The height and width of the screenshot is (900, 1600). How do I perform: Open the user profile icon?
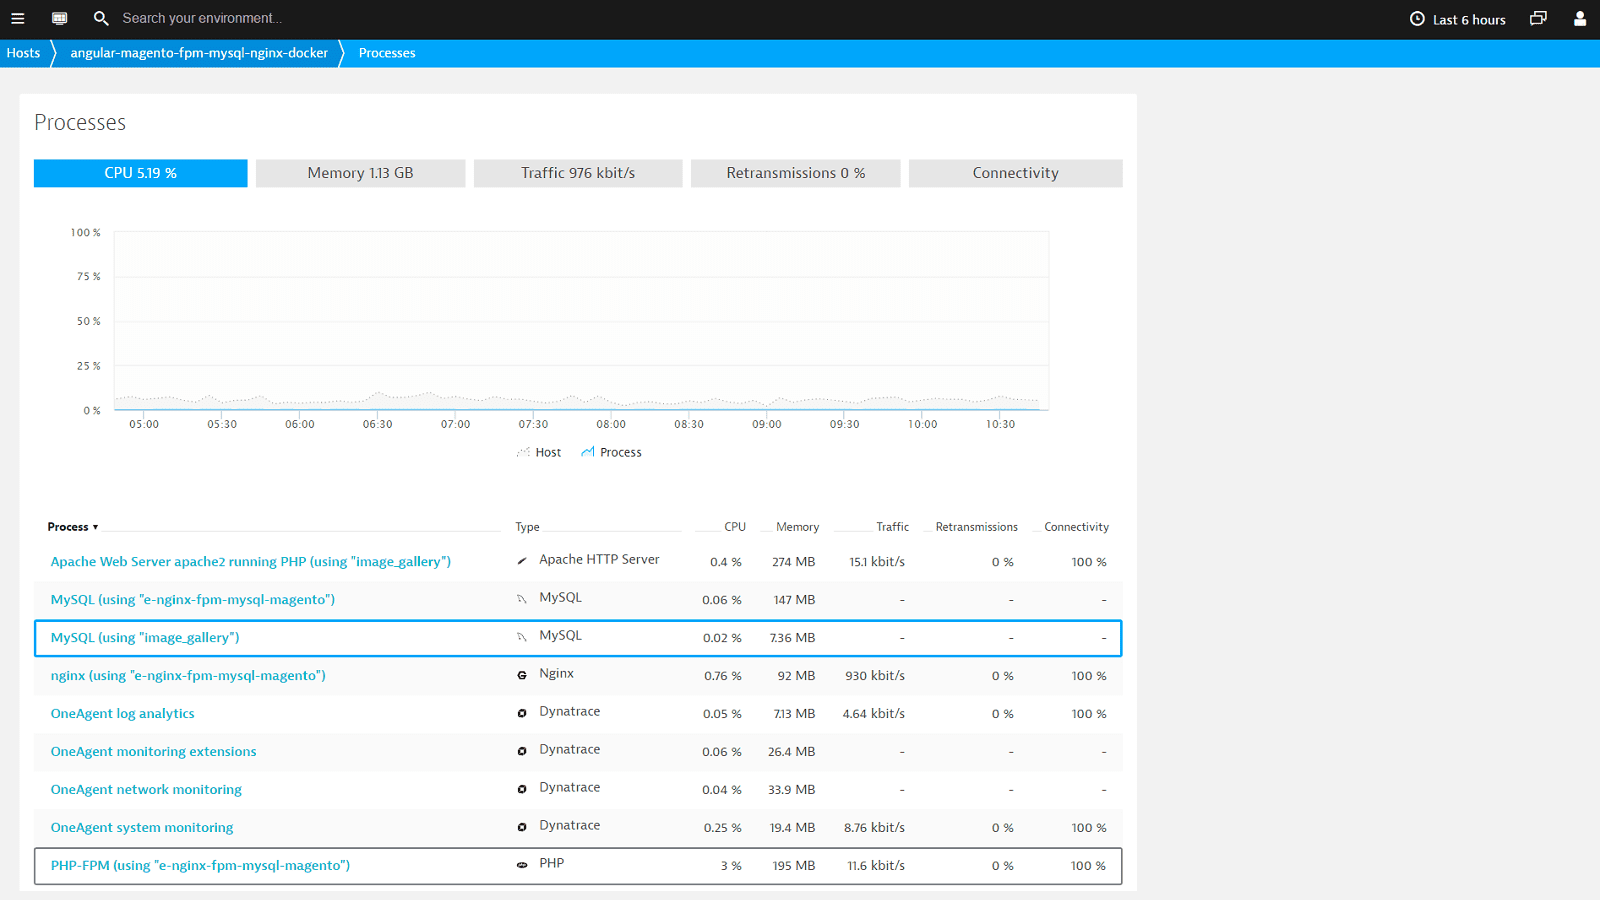pyautogui.click(x=1580, y=18)
